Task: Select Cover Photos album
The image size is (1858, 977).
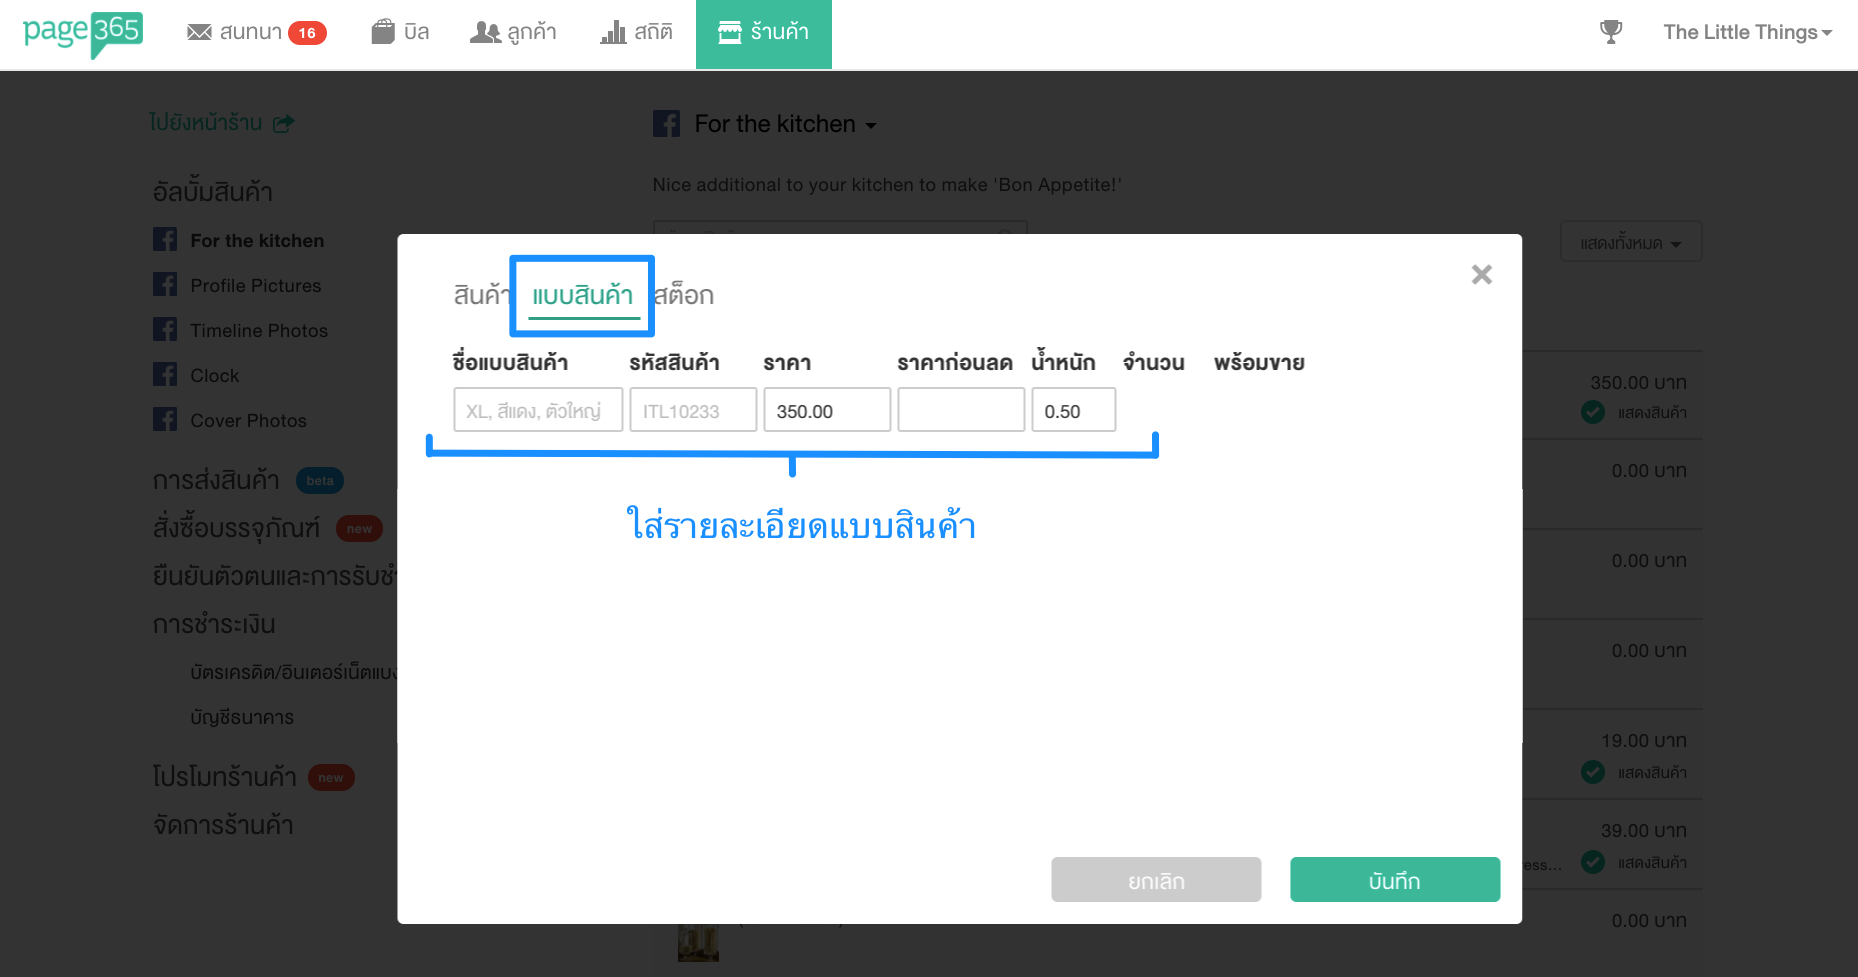Action: coord(249,420)
